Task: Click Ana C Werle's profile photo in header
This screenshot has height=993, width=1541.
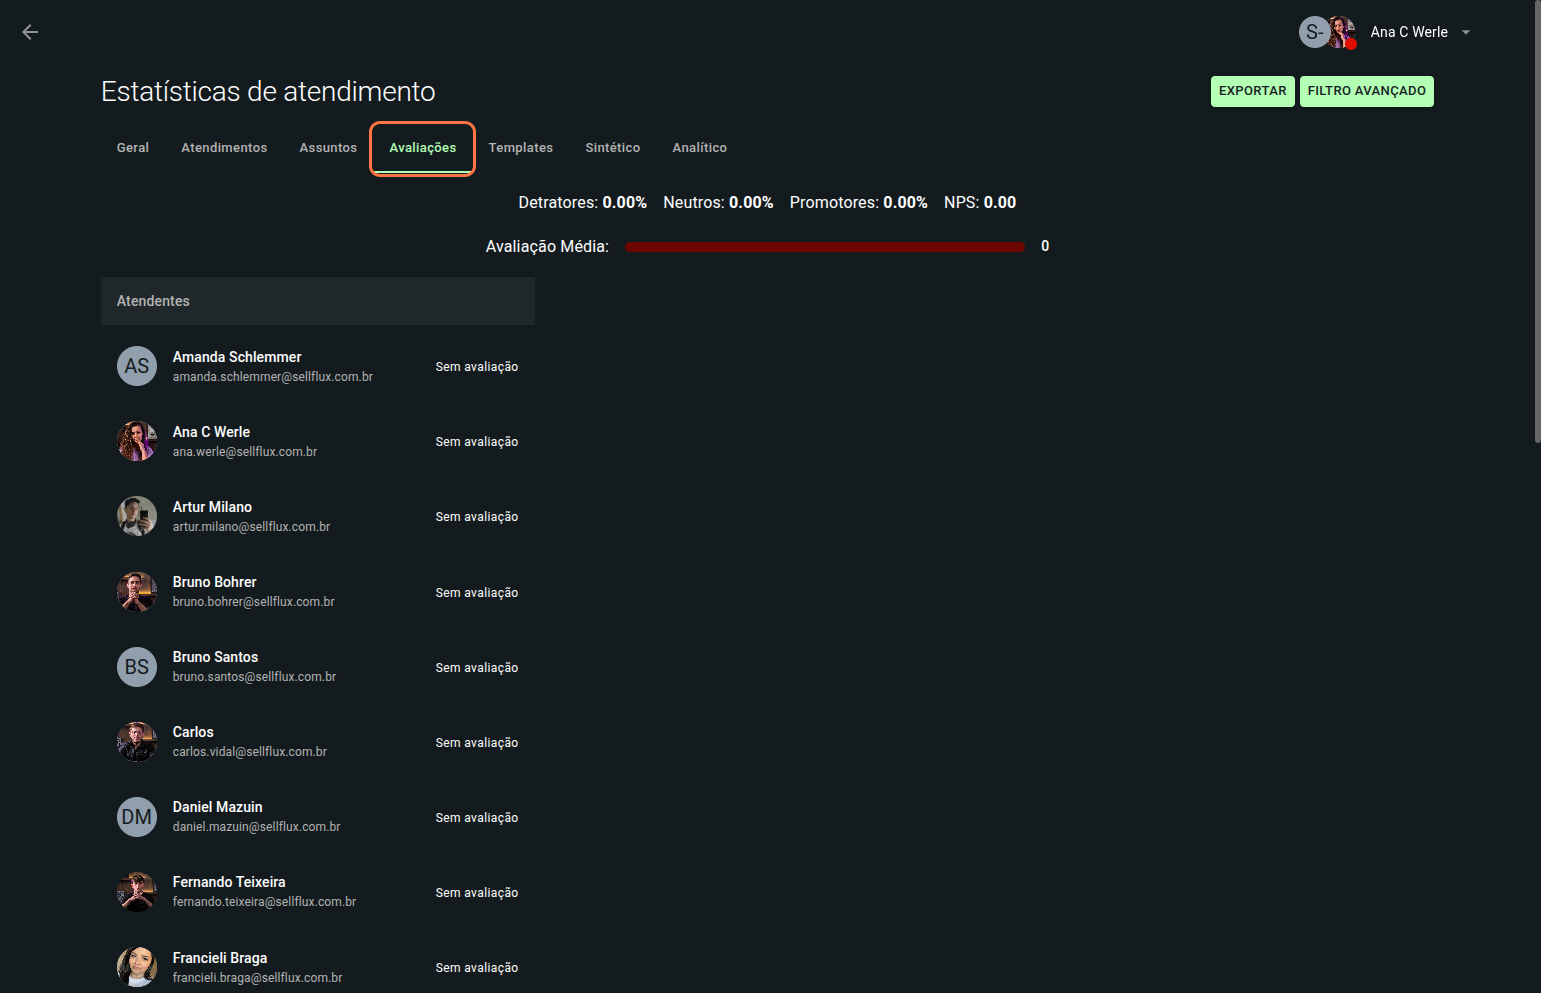Action: (1341, 32)
